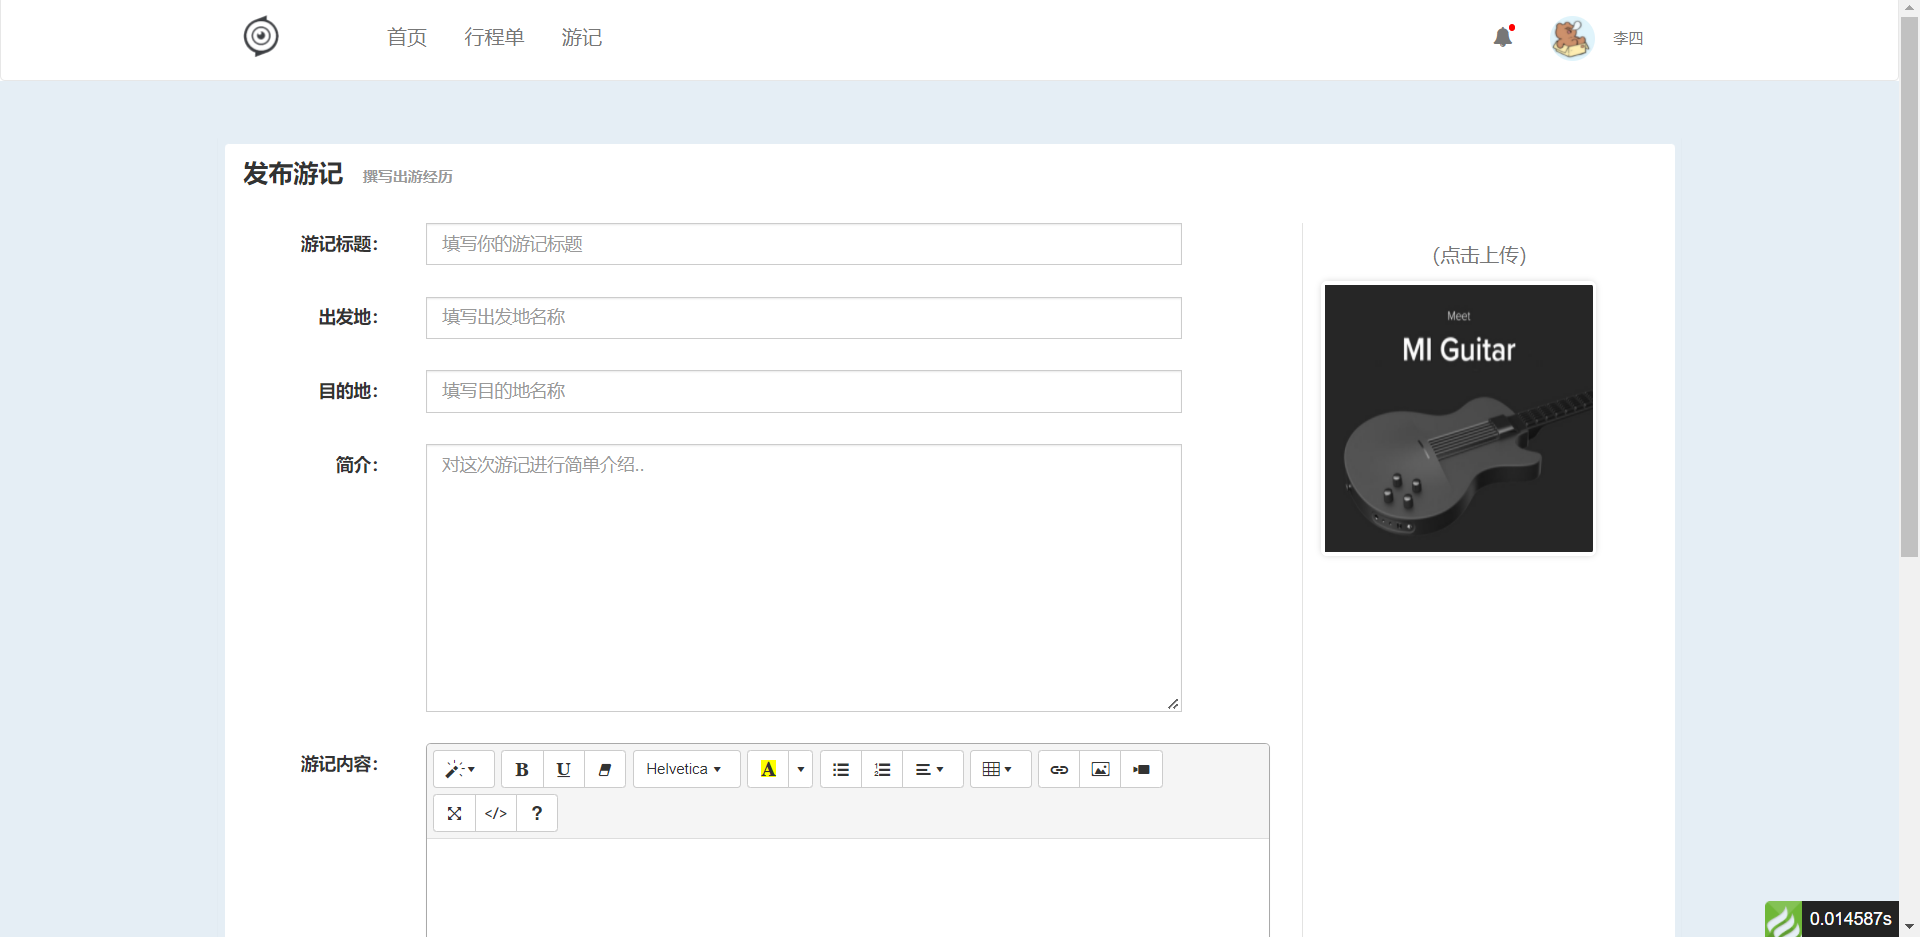Insert an unordered bullet list
The image size is (1920, 937).
tap(841, 769)
